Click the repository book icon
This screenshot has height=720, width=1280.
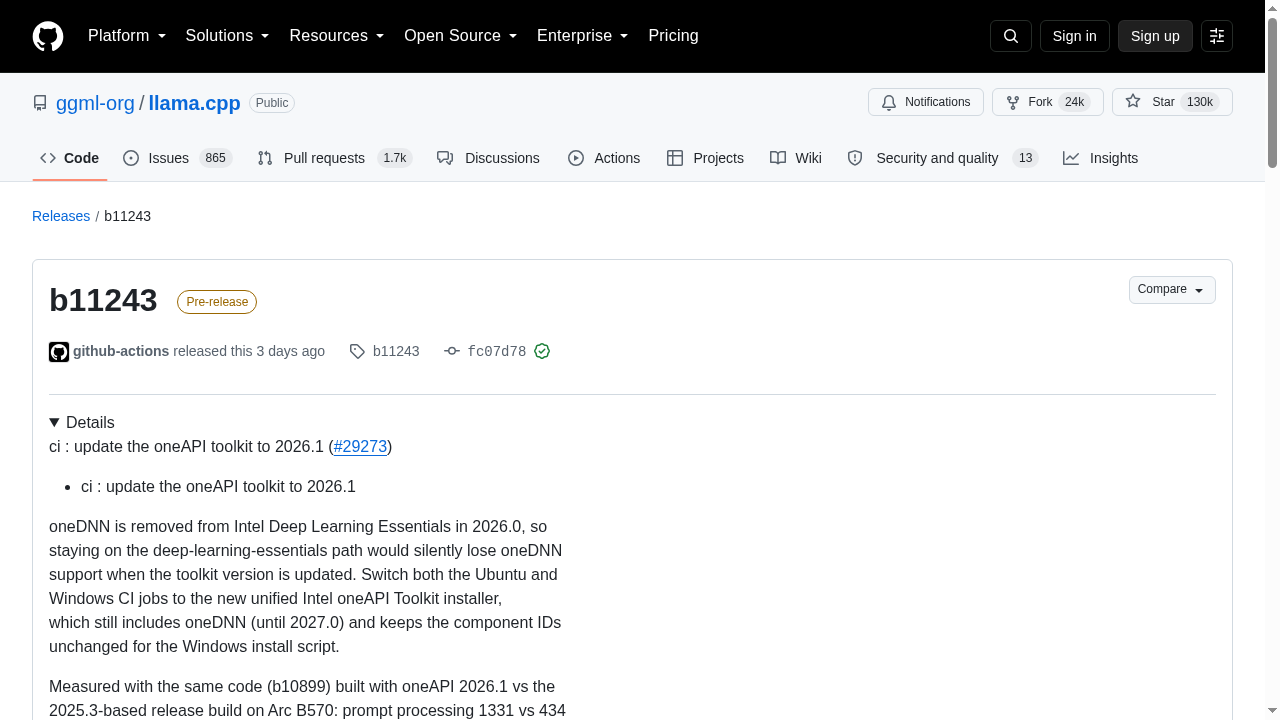tap(40, 103)
